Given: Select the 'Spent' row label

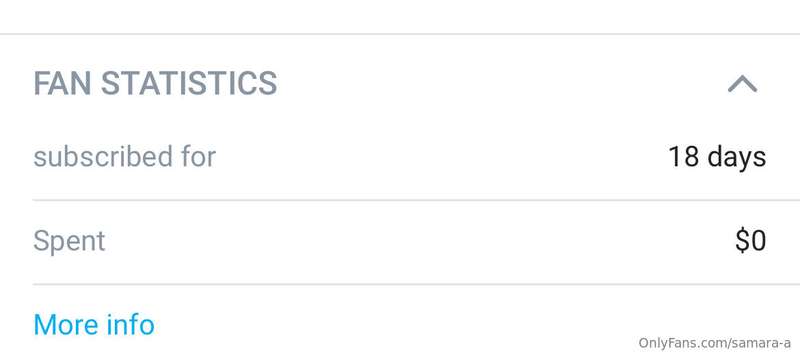Looking at the screenshot, I should (x=69, y=242).
